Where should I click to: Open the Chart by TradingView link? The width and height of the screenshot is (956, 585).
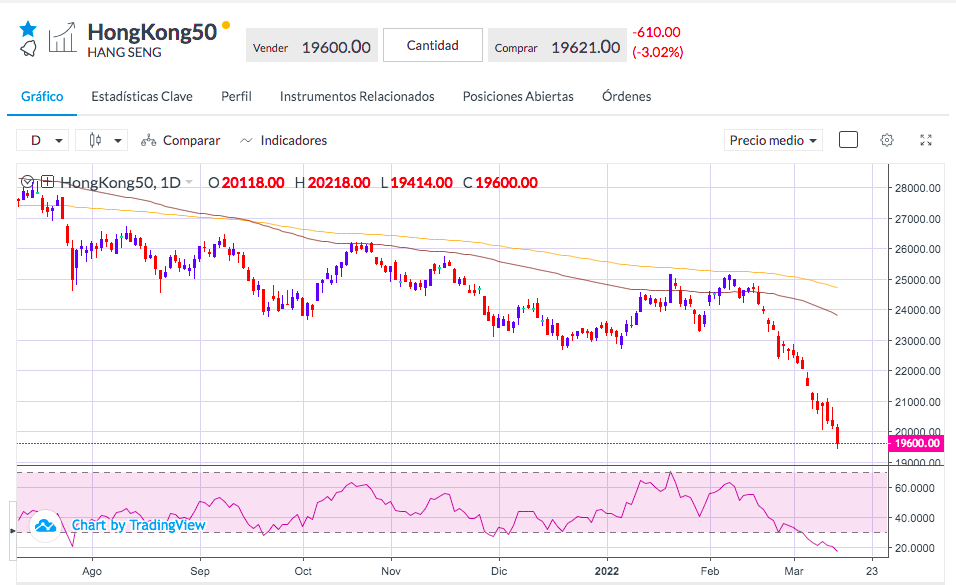138,525
